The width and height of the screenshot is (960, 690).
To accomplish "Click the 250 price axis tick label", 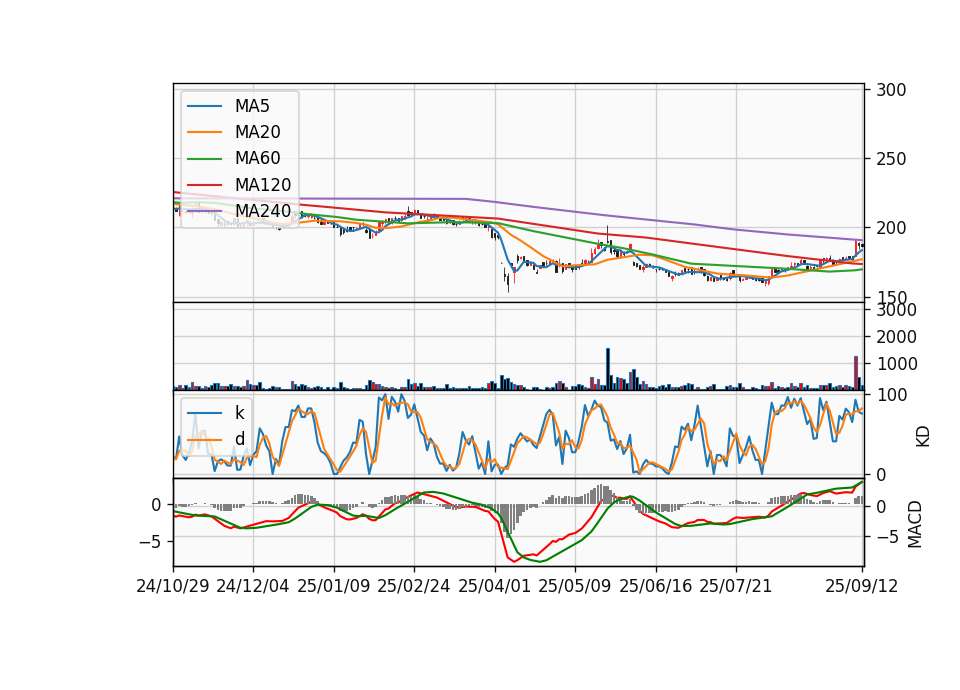I will (891, 159).
